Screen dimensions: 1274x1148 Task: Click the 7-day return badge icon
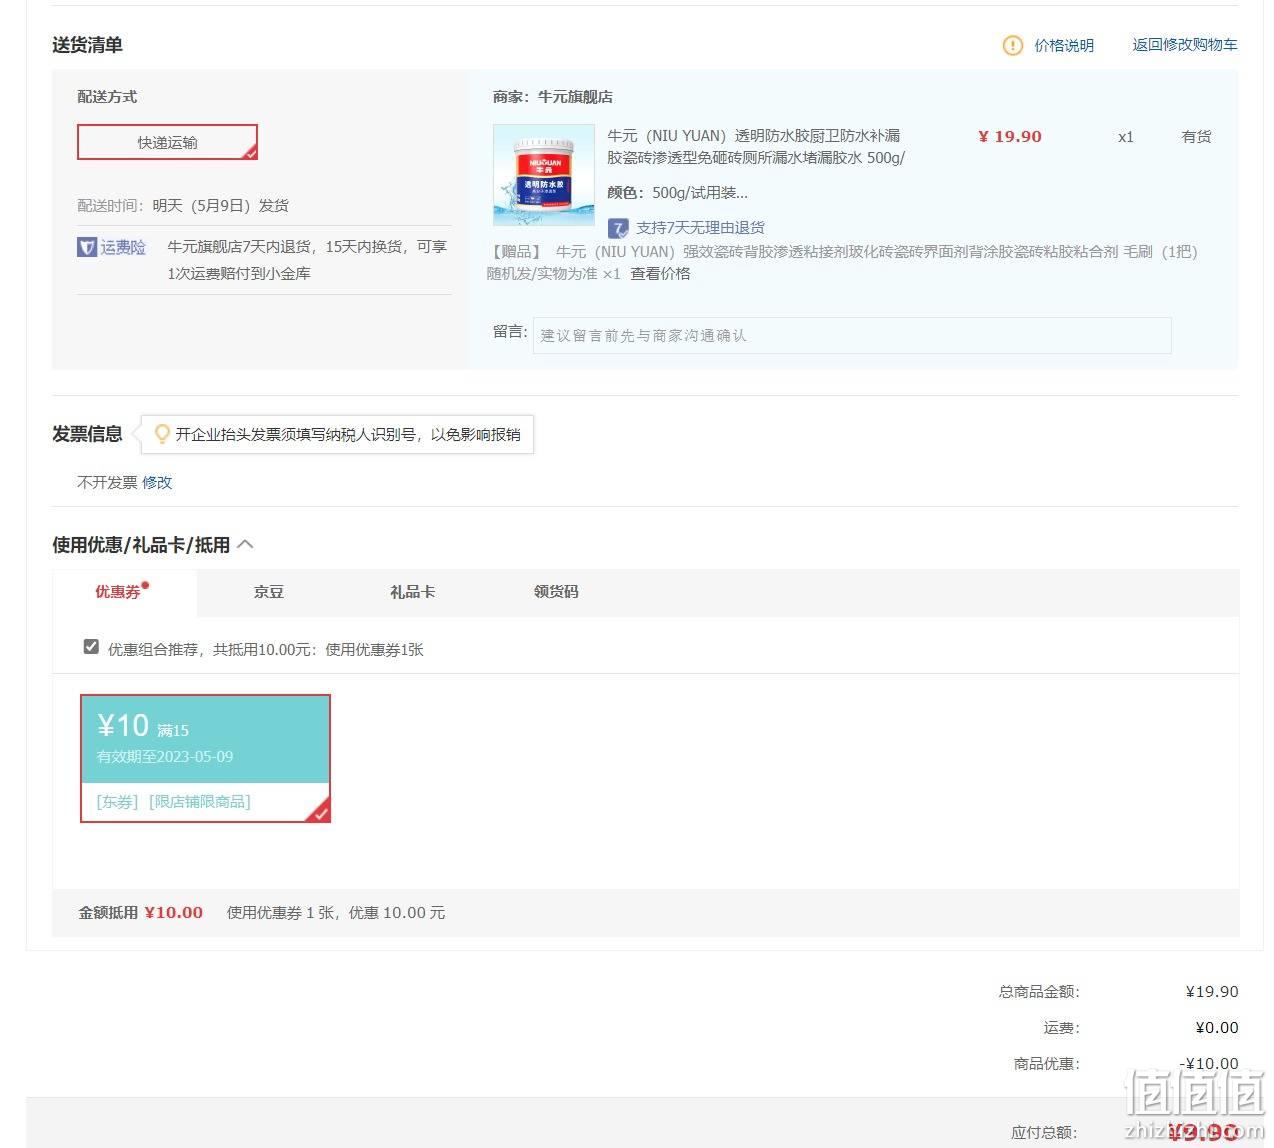618,228
